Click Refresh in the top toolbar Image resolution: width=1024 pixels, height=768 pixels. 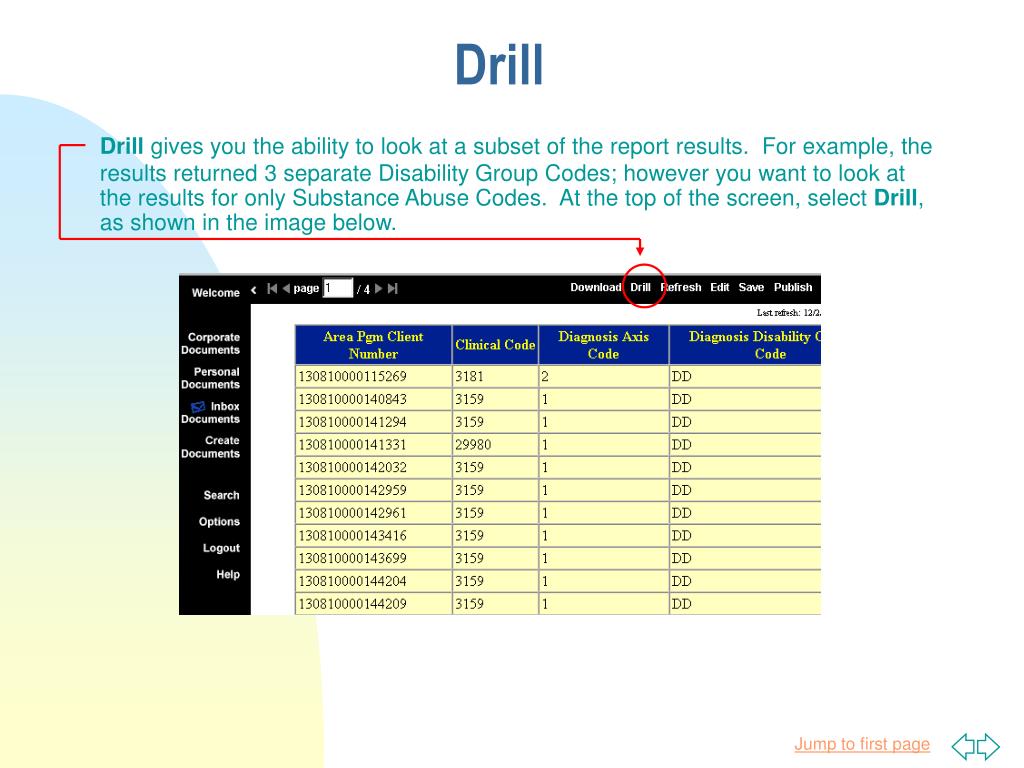coord(680,287)
